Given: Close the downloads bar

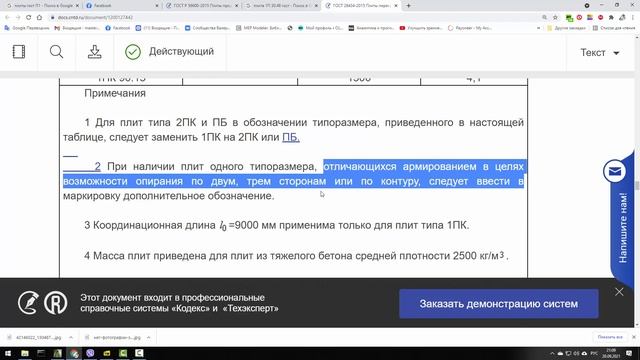Looking at the screenshot, I should tap(633, 337).
